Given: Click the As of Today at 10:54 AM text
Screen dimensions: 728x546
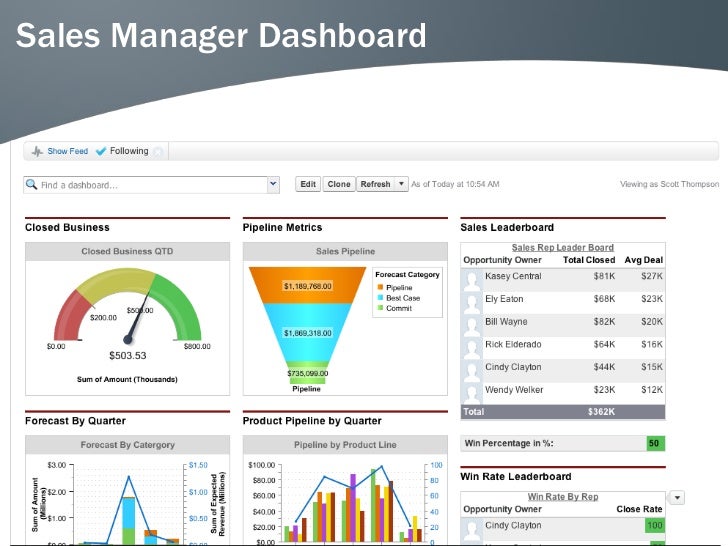Looking at the screenshot, I should 455,184.
